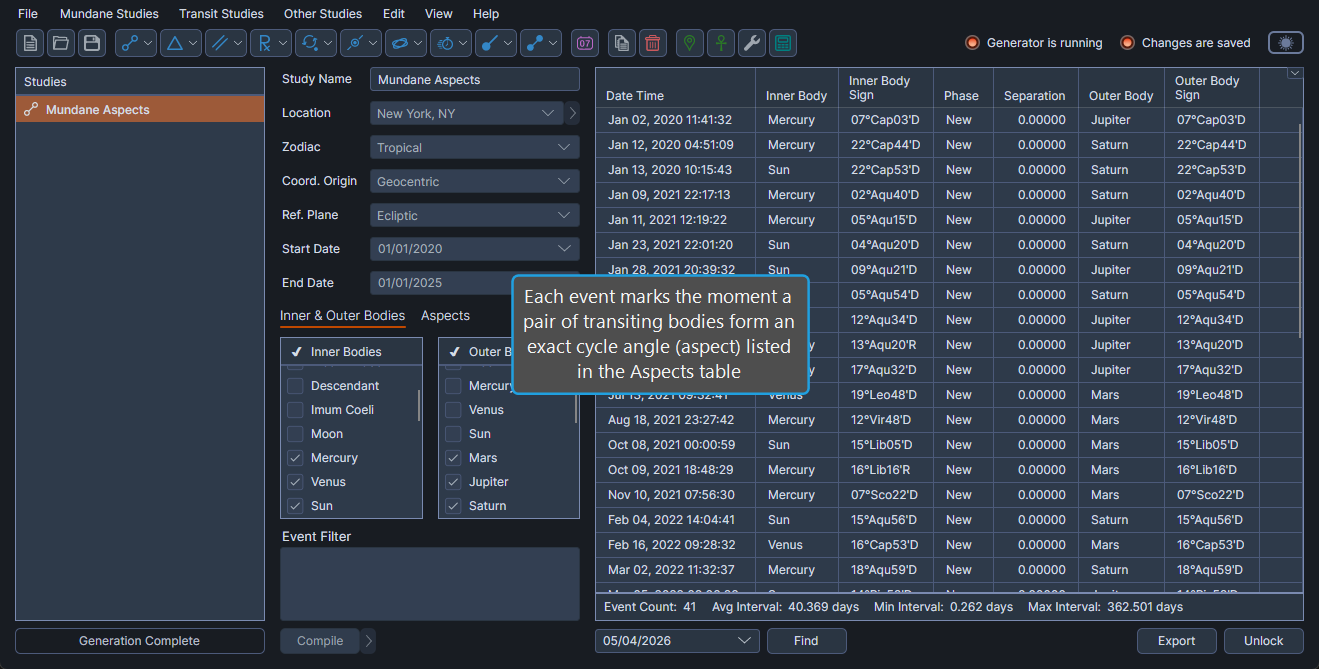Viewport: 1319px width, 669px height.
Task: Click the green location pin icon
Action: [x=690, y=43]
